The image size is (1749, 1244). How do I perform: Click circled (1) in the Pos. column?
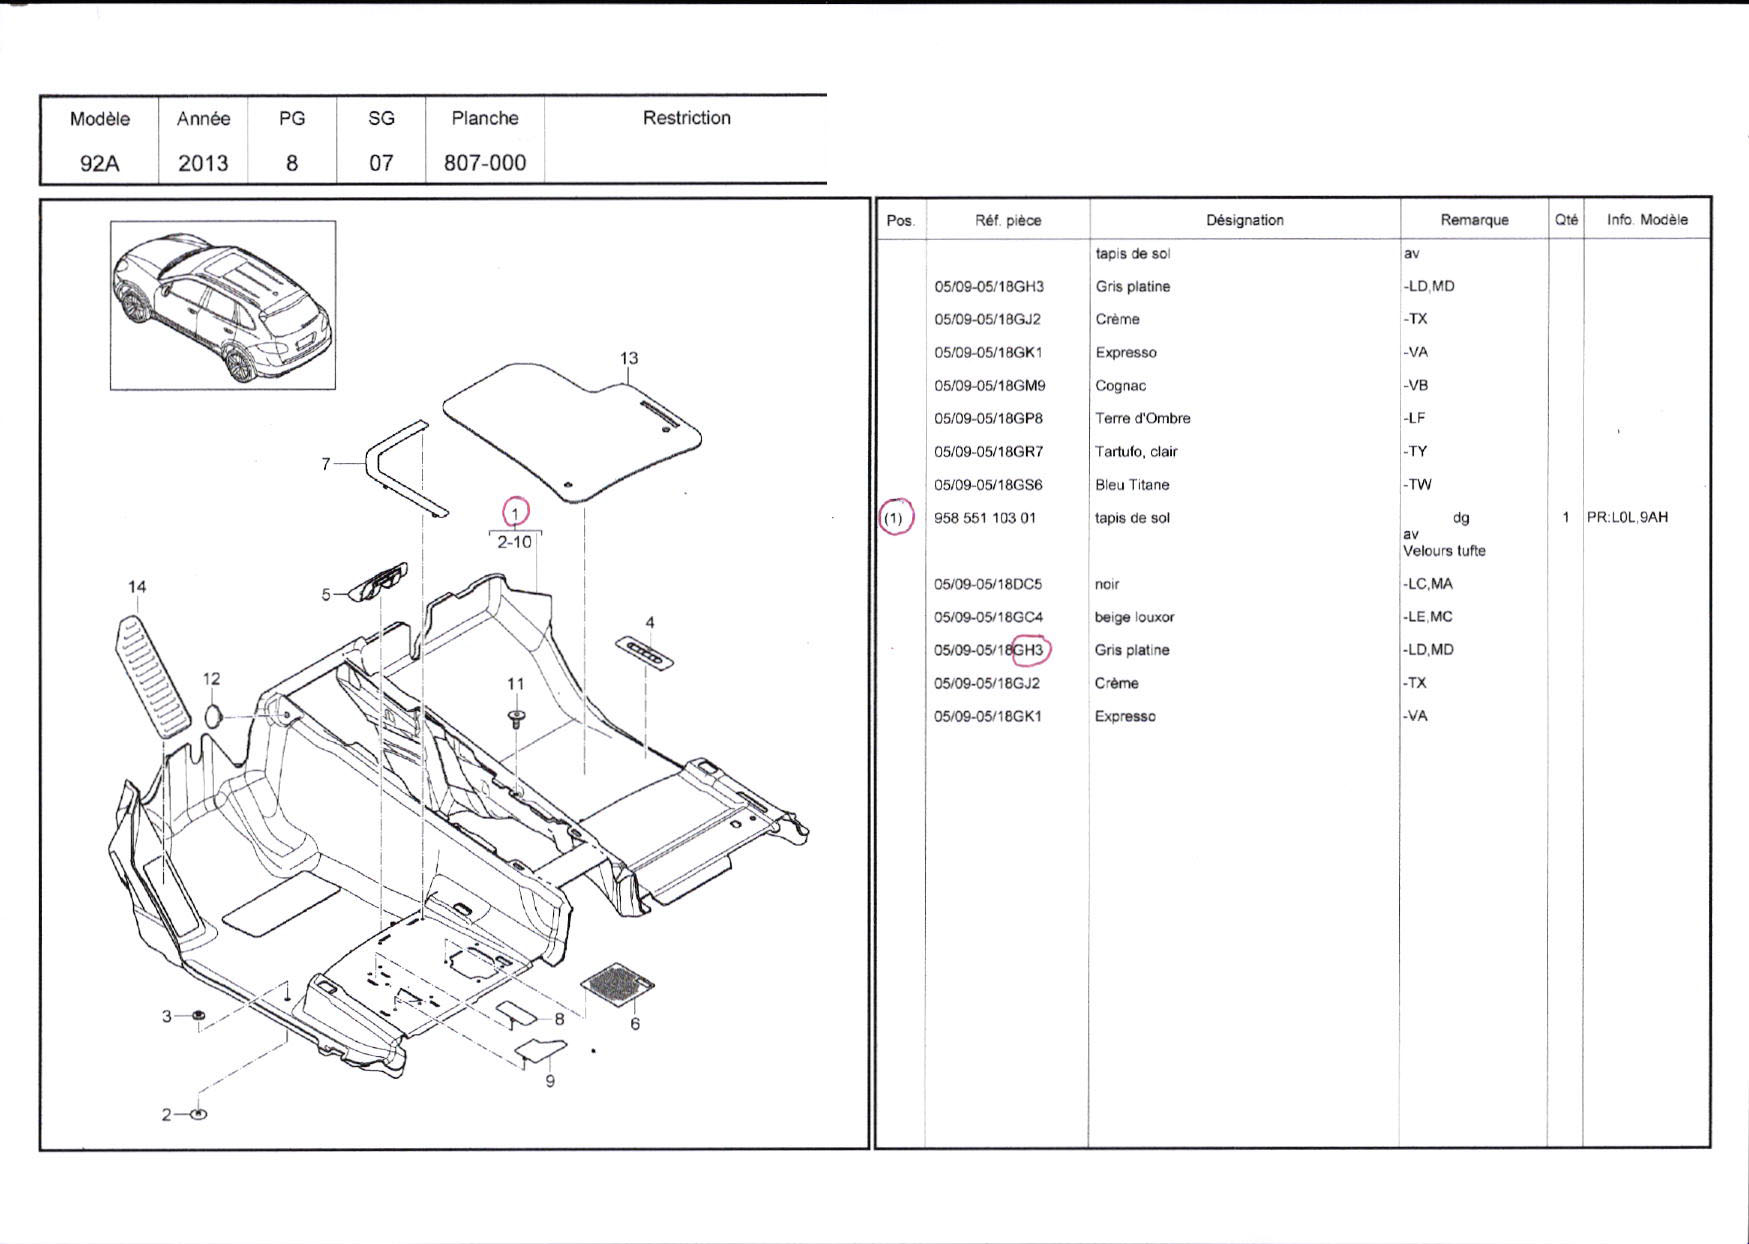coord(895,518)
